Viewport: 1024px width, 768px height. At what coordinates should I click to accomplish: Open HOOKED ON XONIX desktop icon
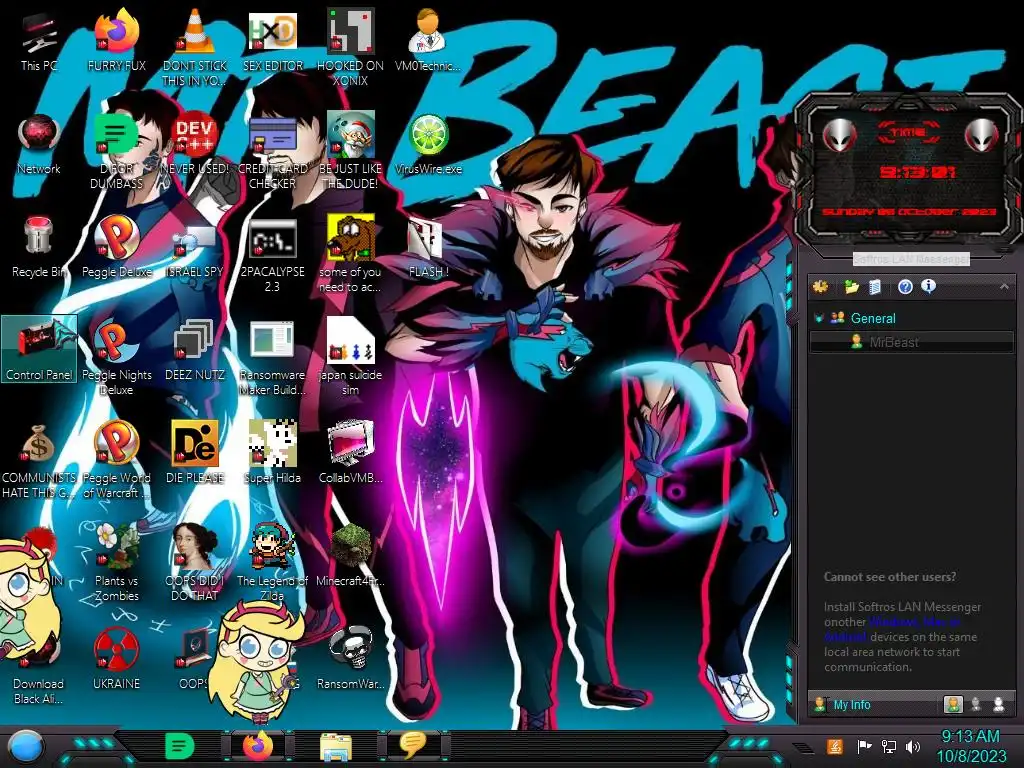pyautogui.click(x=351, y=48)
